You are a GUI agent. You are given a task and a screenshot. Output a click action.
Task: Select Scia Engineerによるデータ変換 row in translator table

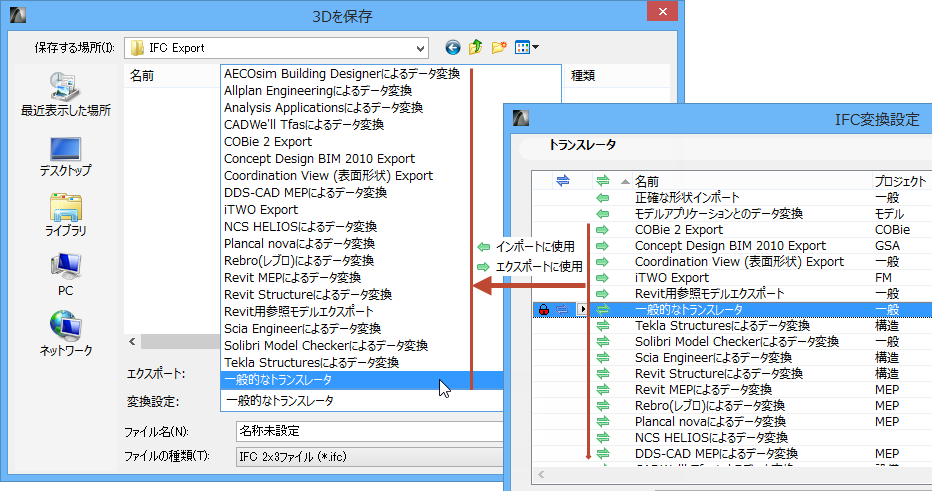pos(732,358)
